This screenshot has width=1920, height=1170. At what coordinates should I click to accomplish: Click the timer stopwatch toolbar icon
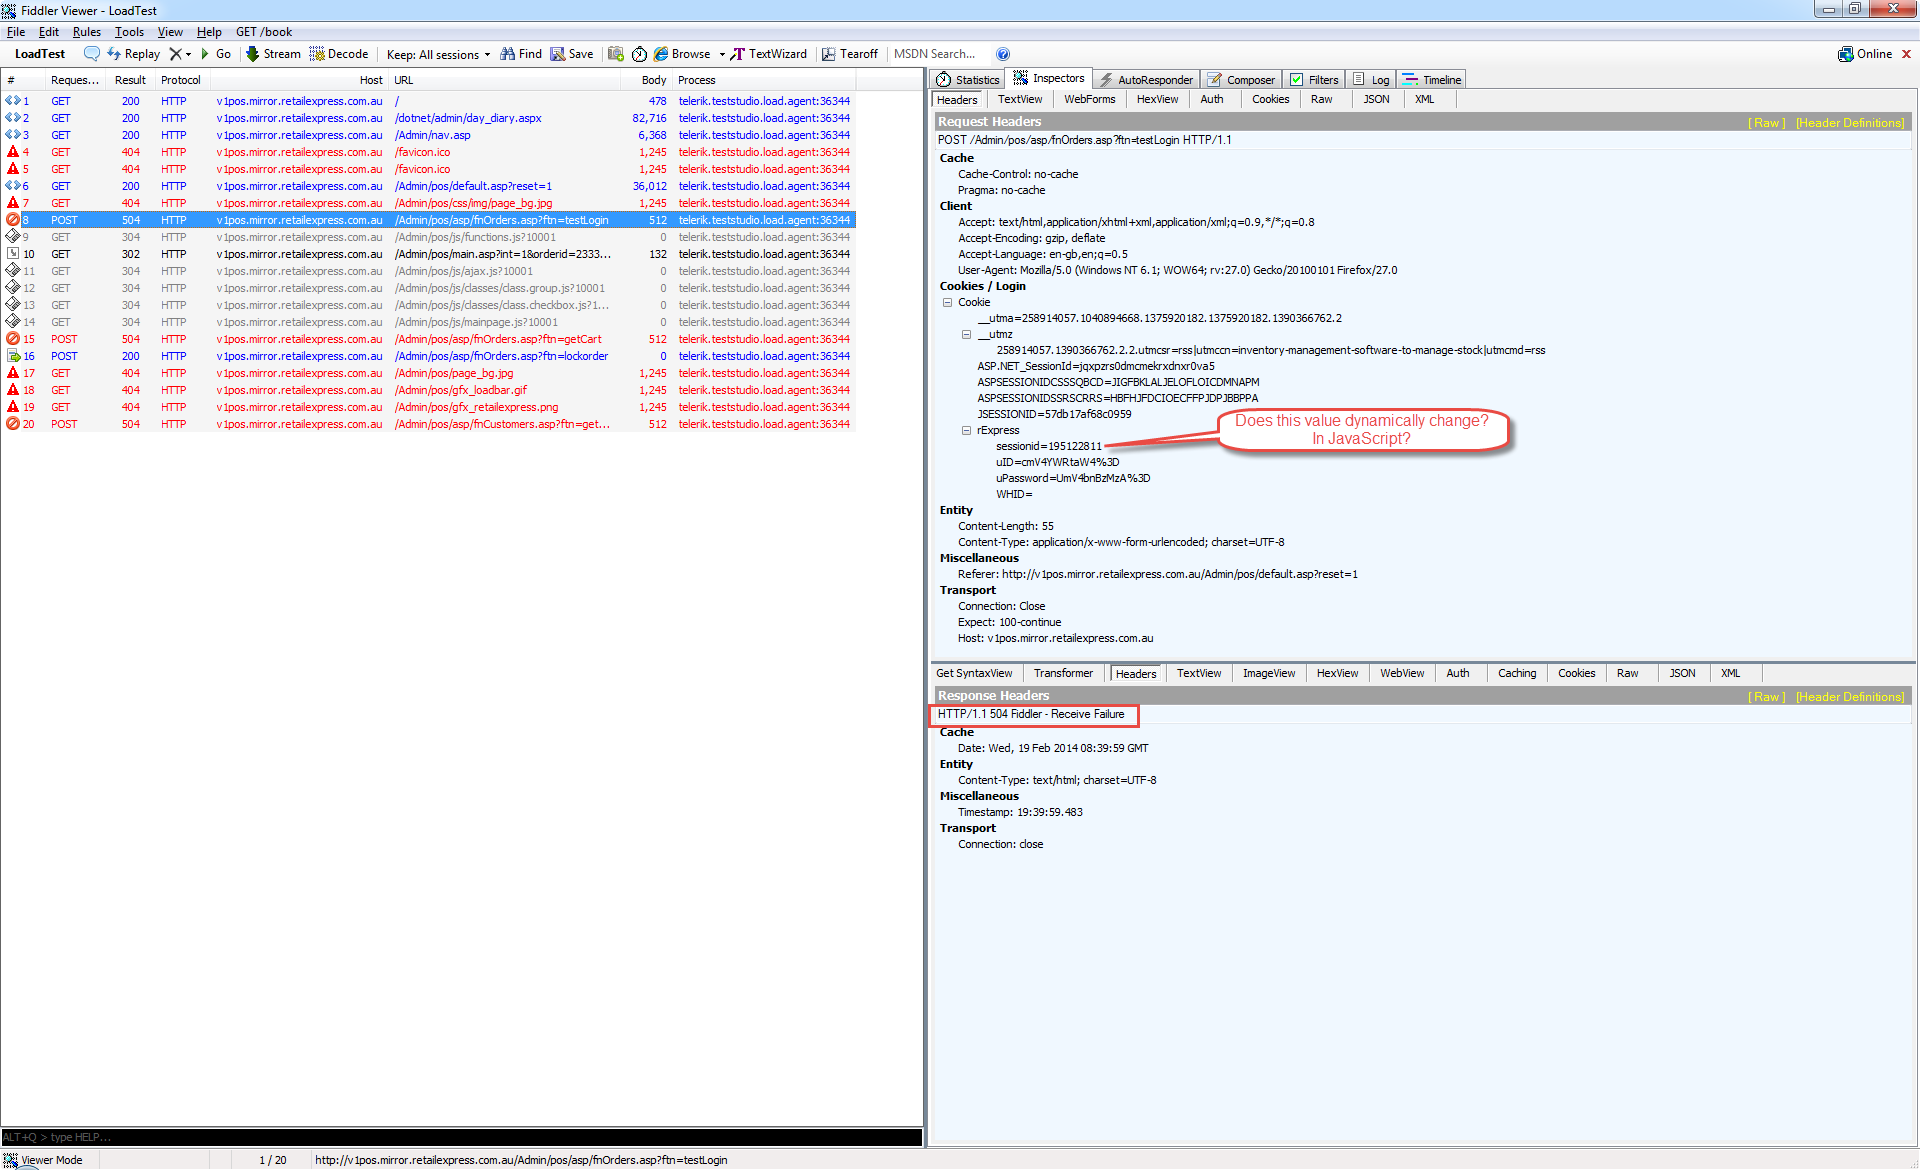click(639, 54)
